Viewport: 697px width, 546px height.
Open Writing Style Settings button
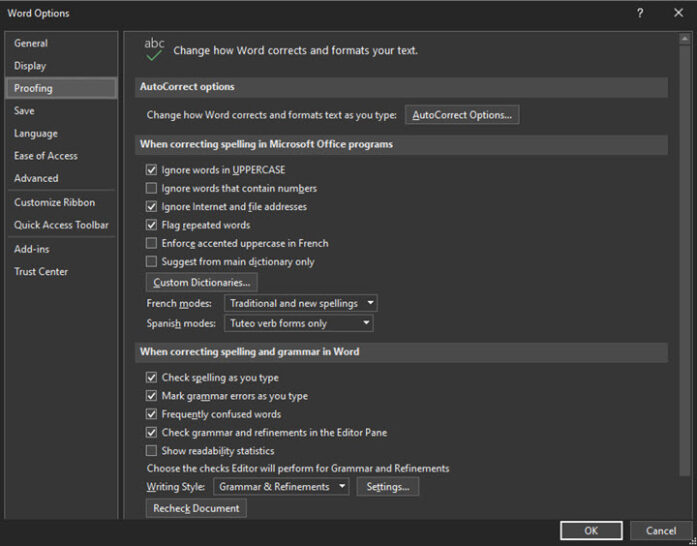click(388, 486)
